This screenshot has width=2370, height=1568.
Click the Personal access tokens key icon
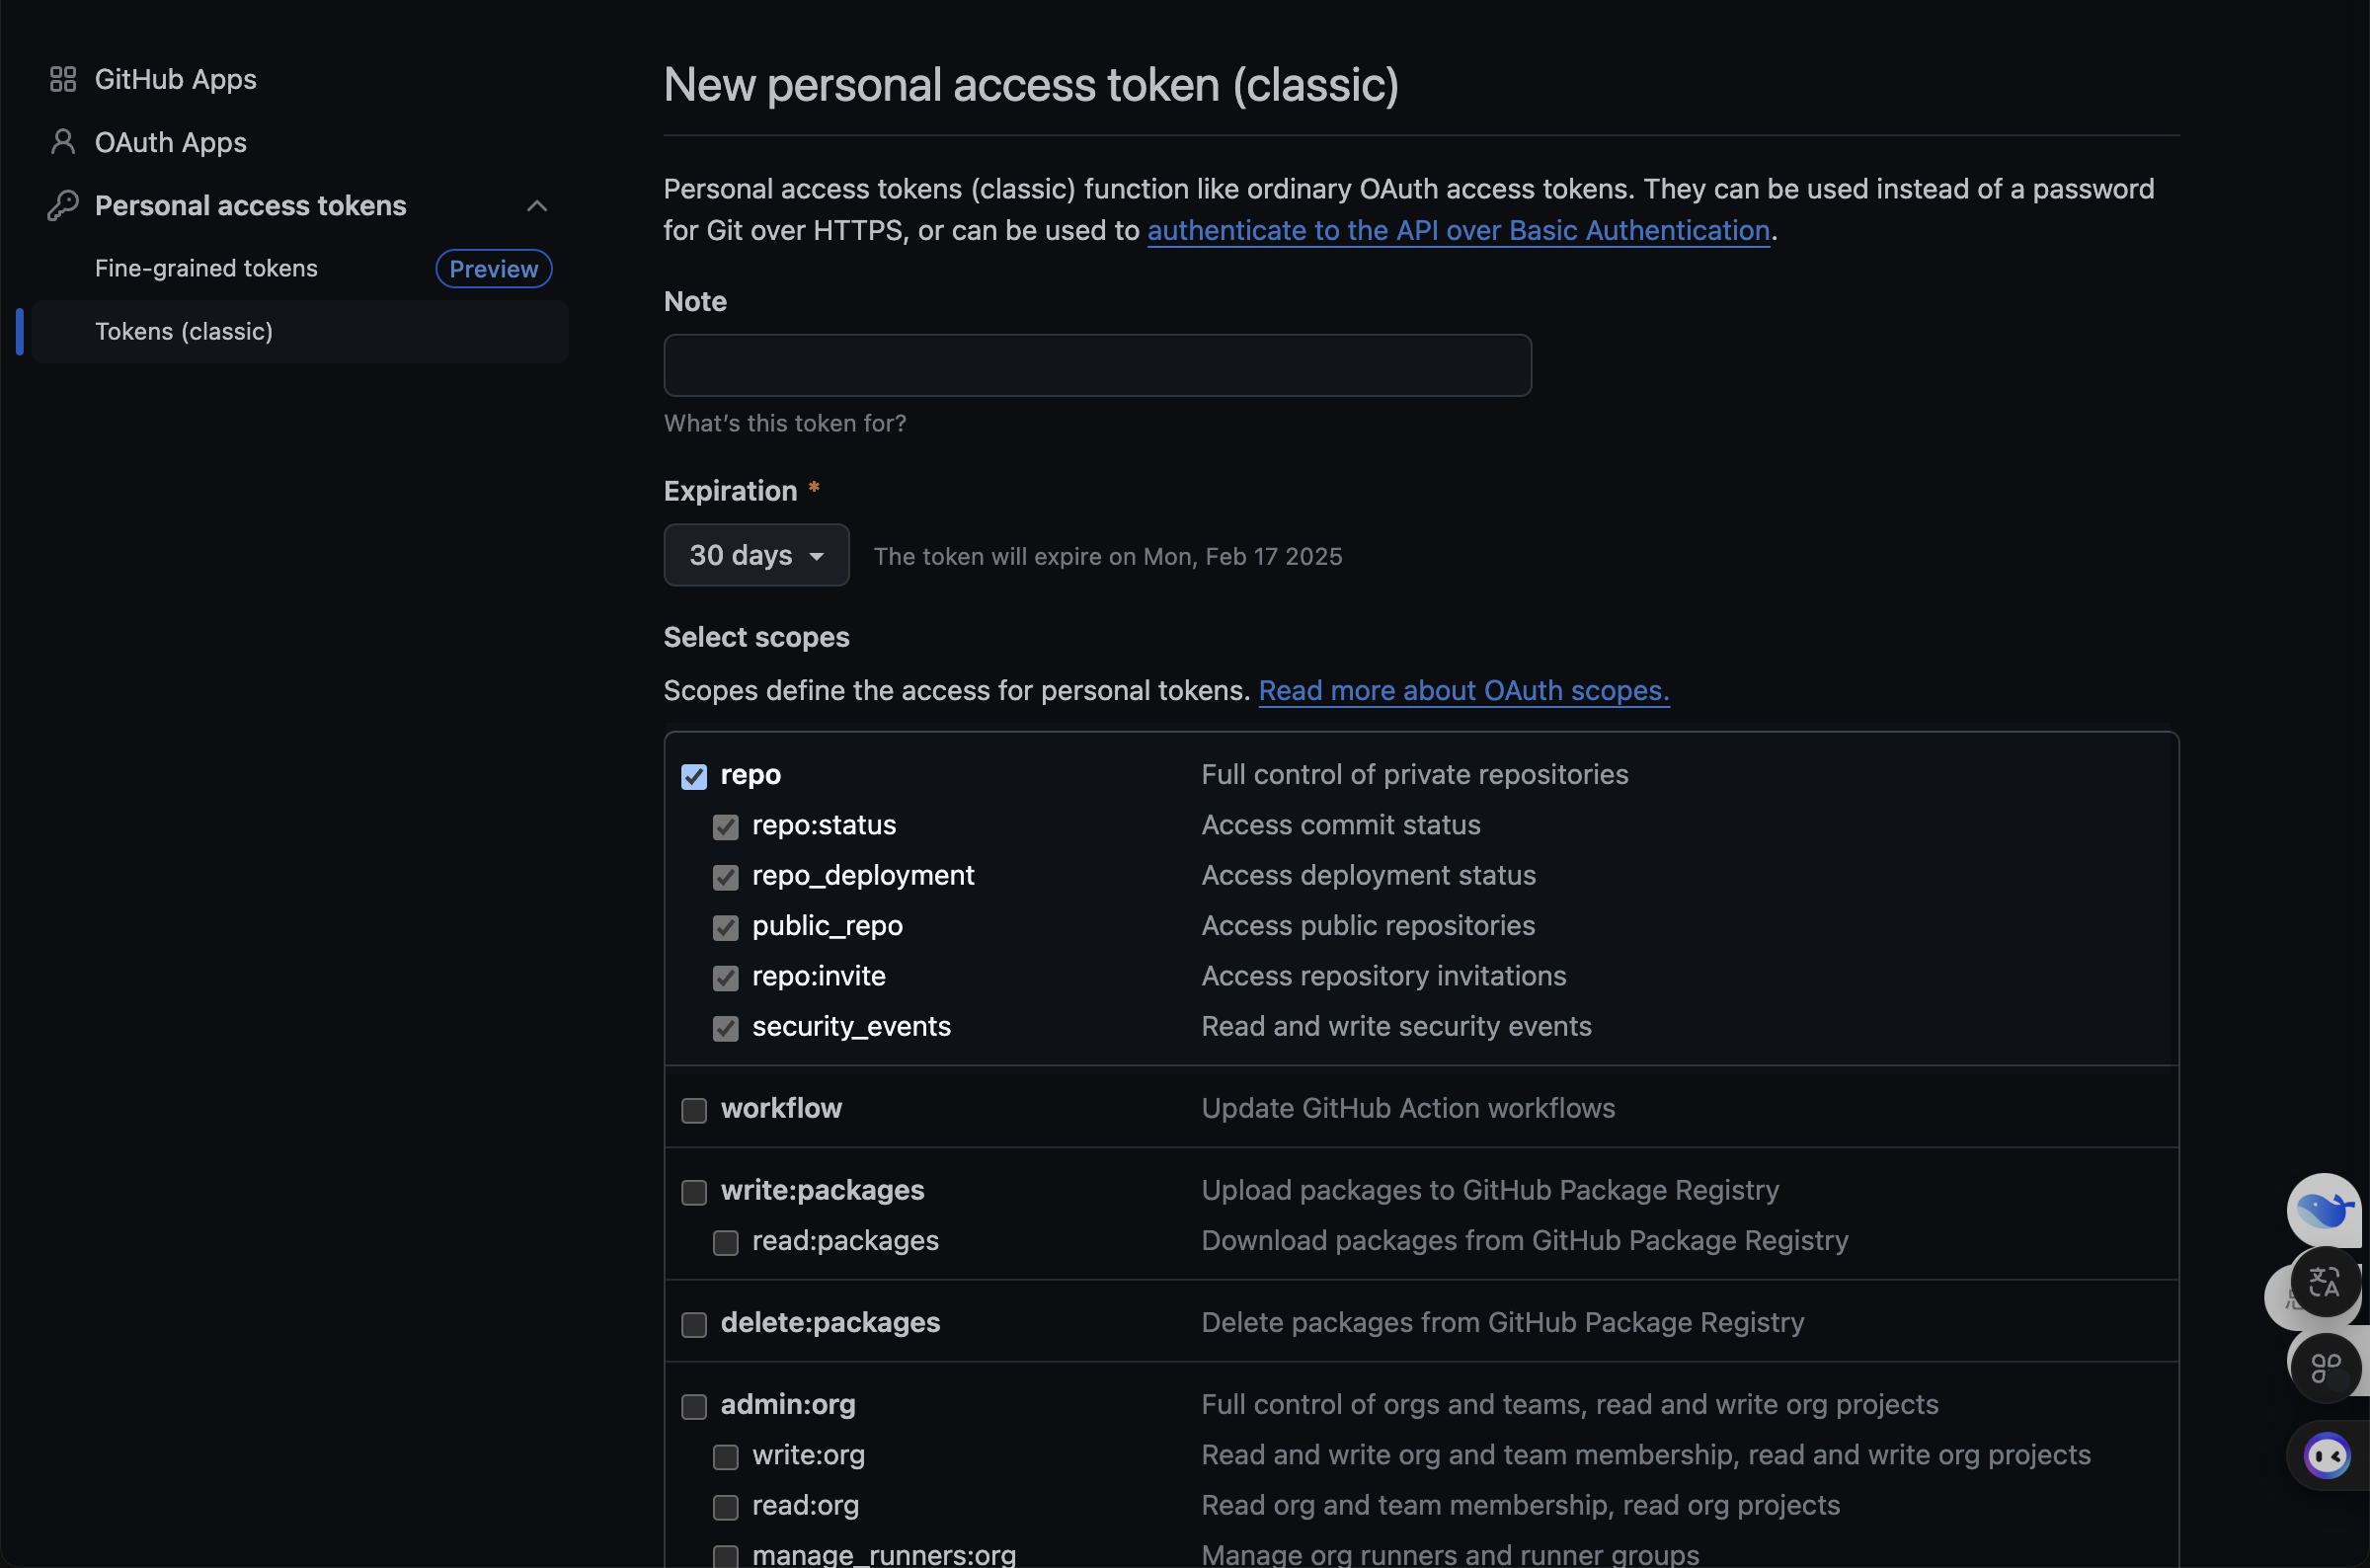(63, 206)
